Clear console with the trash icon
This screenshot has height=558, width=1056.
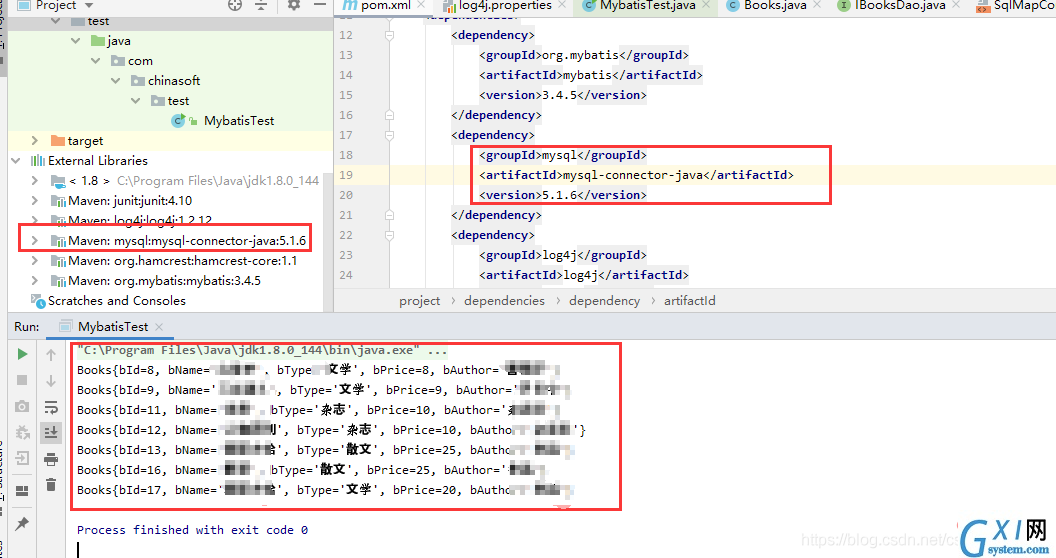click(51, 485)
